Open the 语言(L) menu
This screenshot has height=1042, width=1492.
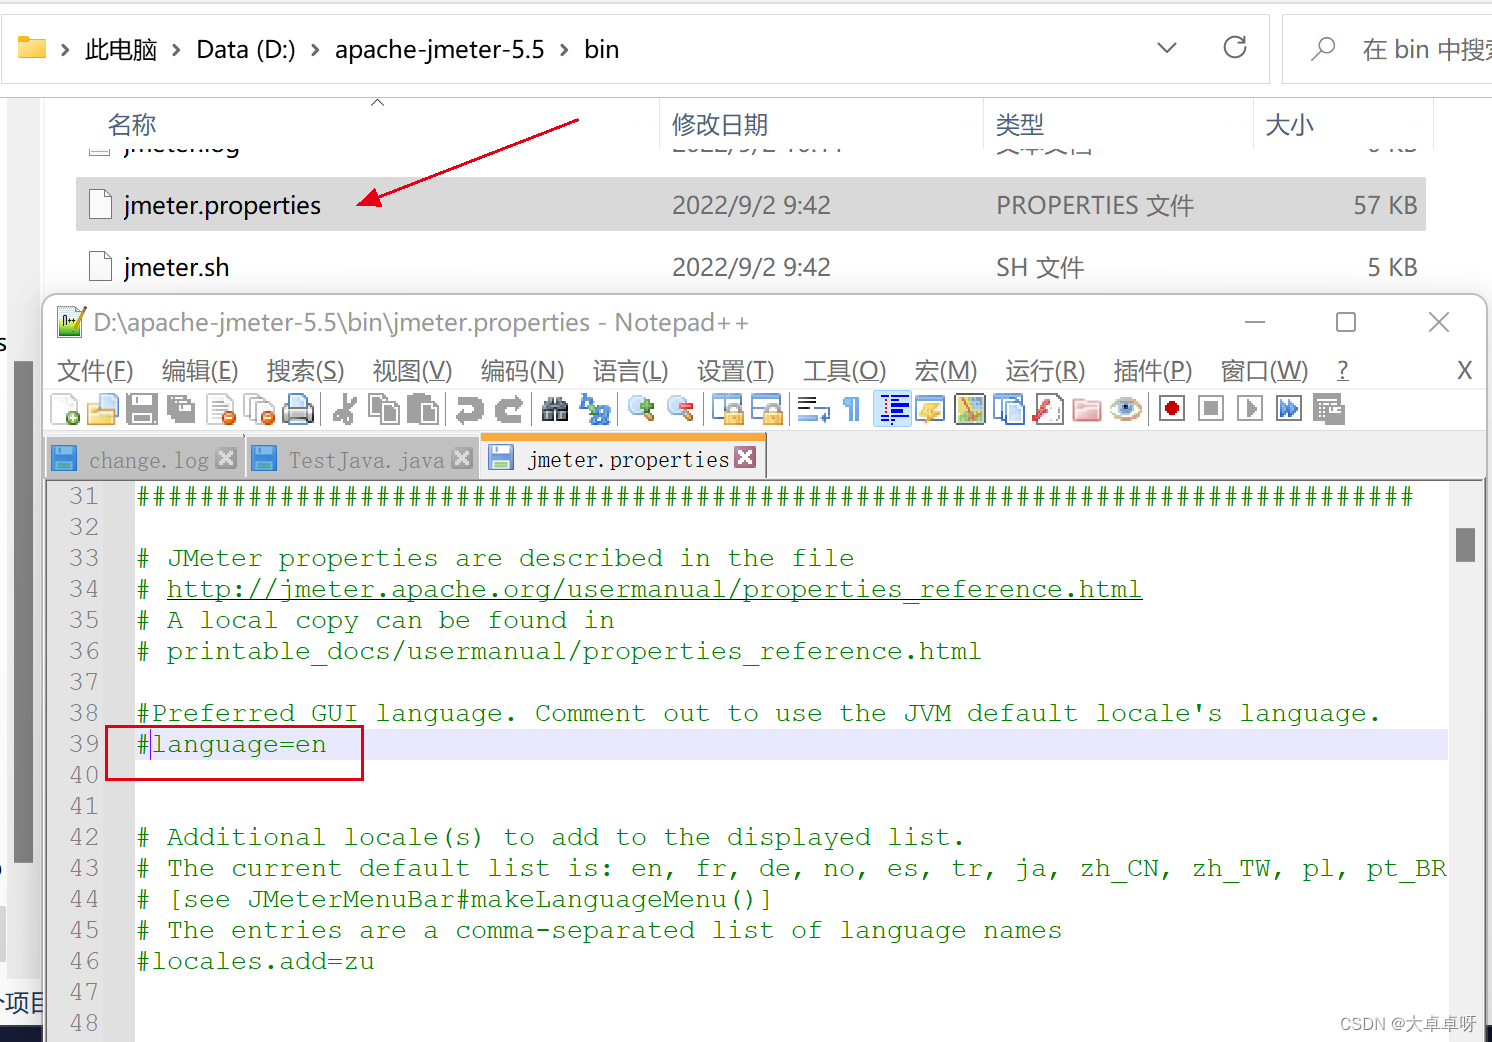click(630, 371)
